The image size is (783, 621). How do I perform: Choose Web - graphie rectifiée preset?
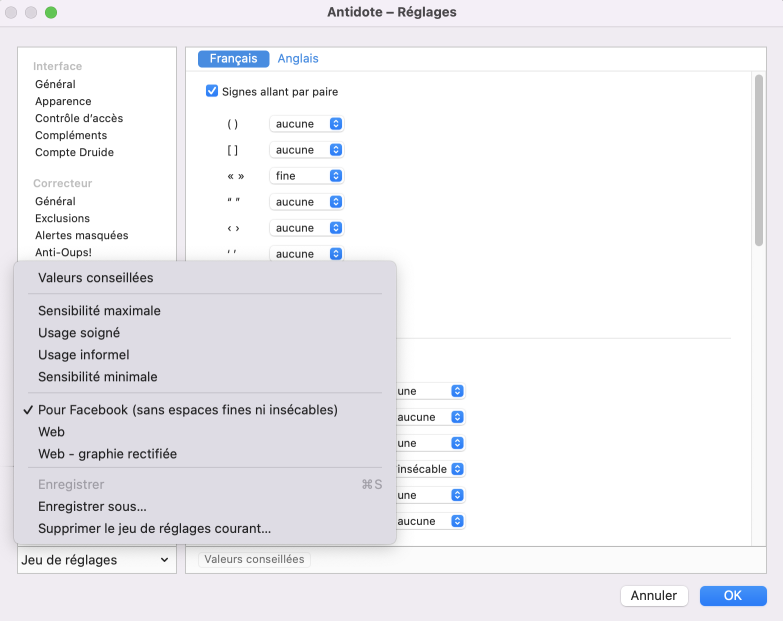click(x=107, y=454)
